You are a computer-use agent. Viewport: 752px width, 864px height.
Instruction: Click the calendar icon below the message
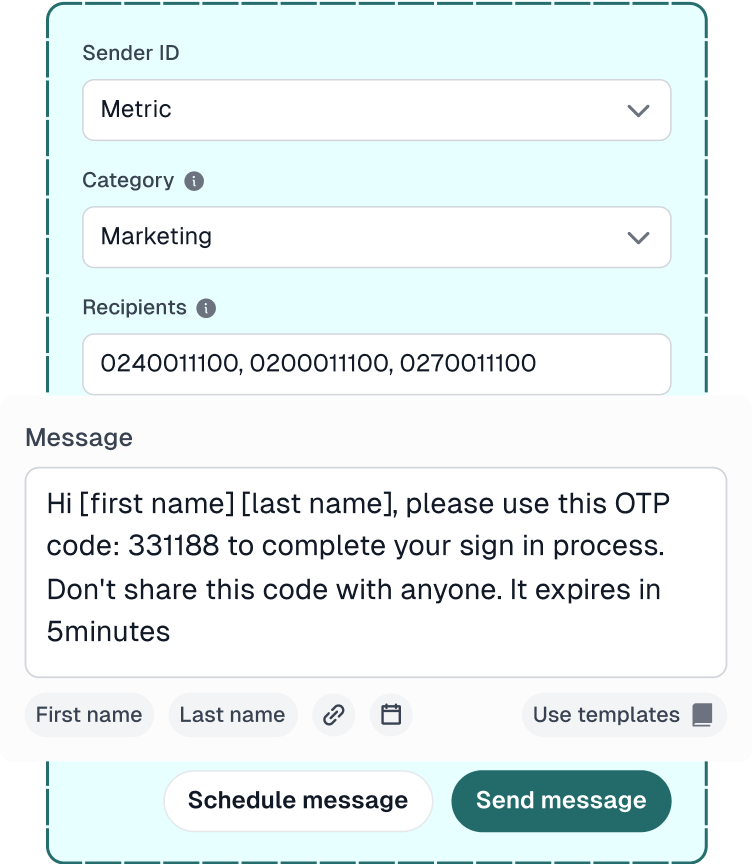point(391,715)
